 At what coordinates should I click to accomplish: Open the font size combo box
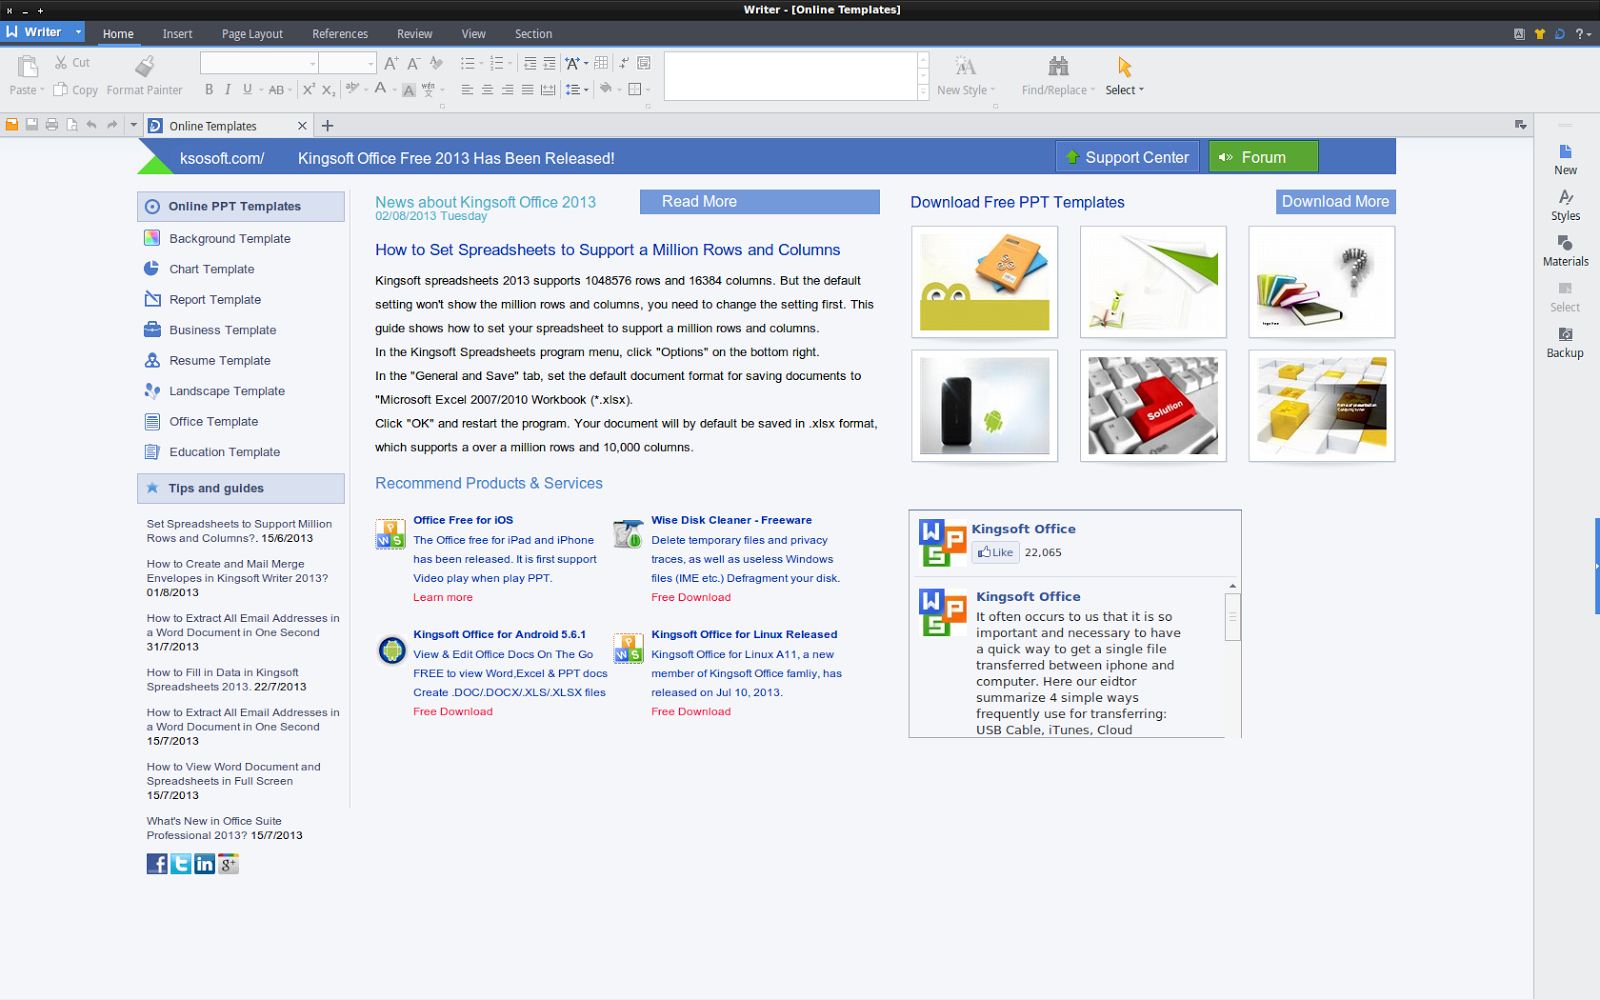coord(347,63)
